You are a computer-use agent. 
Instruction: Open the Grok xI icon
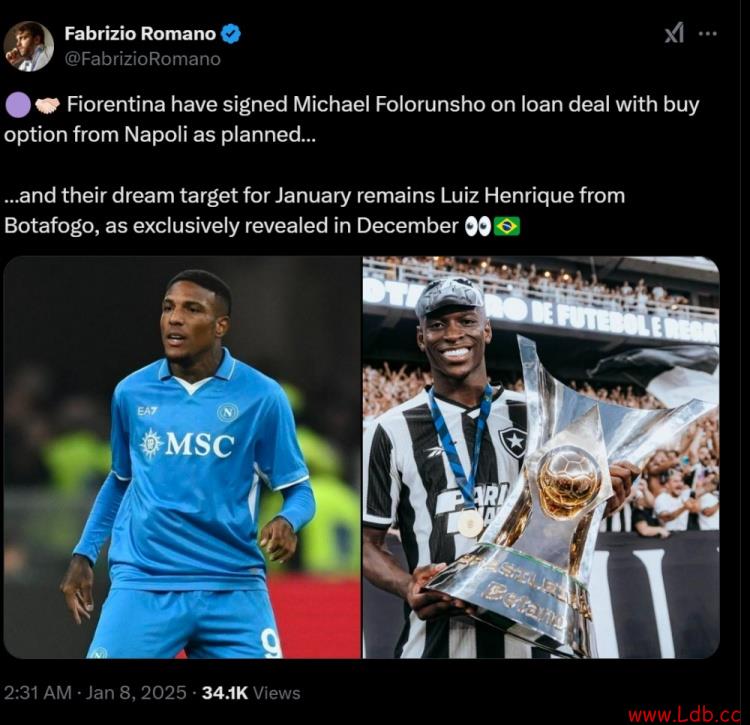point(674,33)
